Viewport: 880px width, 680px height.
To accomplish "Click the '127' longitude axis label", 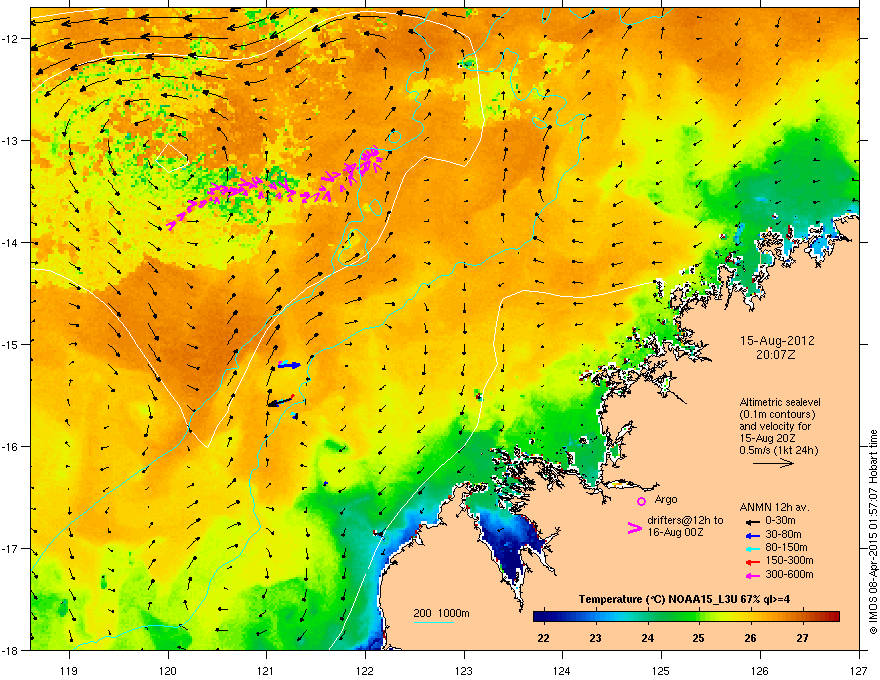I will click(x=859, y=670).
